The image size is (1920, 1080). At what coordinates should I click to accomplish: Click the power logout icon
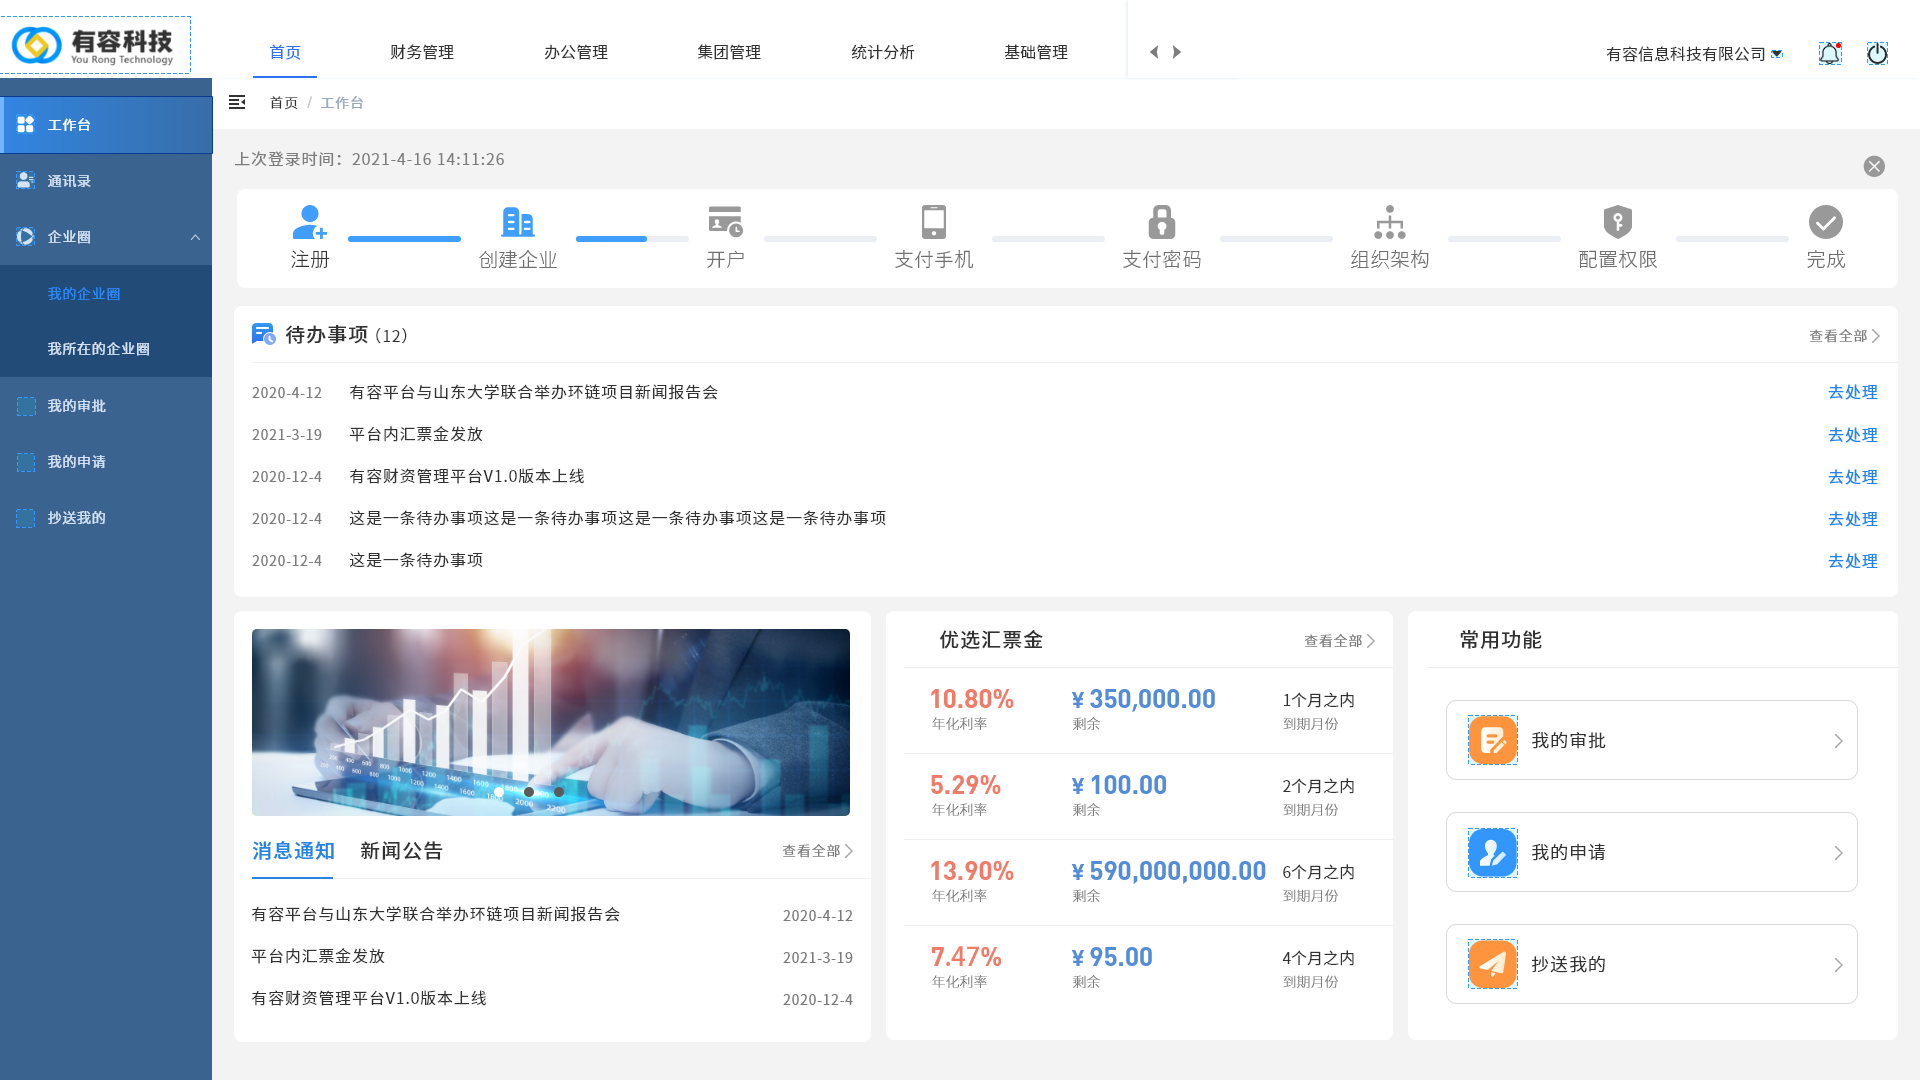pyautogui.click(x=1877, y=53)
